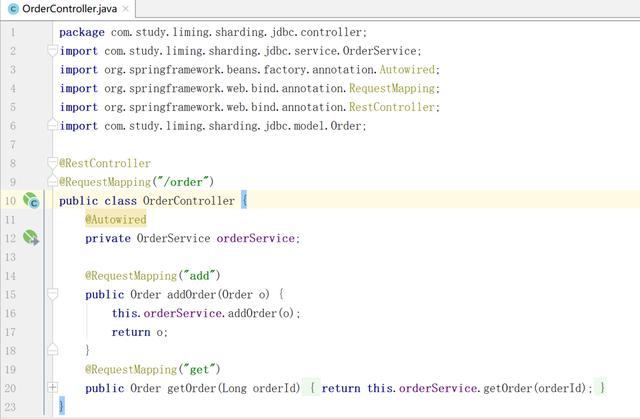Collapse the imports fold marker at line 2
Screen dimensions: 640x419
pos(52,51)
